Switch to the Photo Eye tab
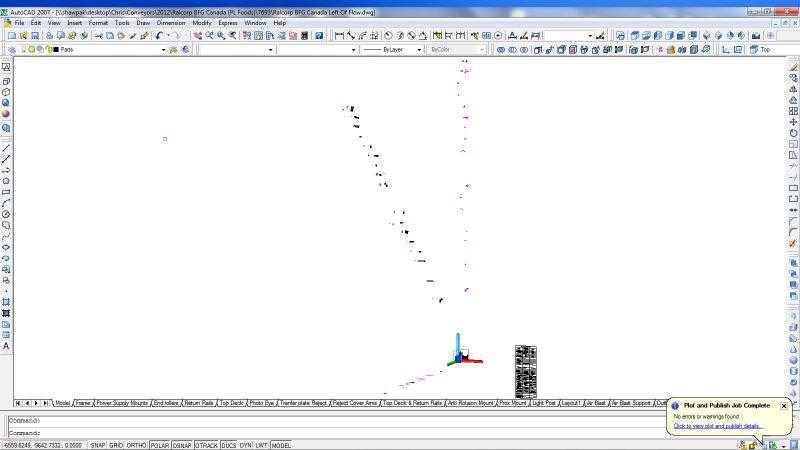Image resolution: width=800 pixels, height=450 pixels. [262, 403]
